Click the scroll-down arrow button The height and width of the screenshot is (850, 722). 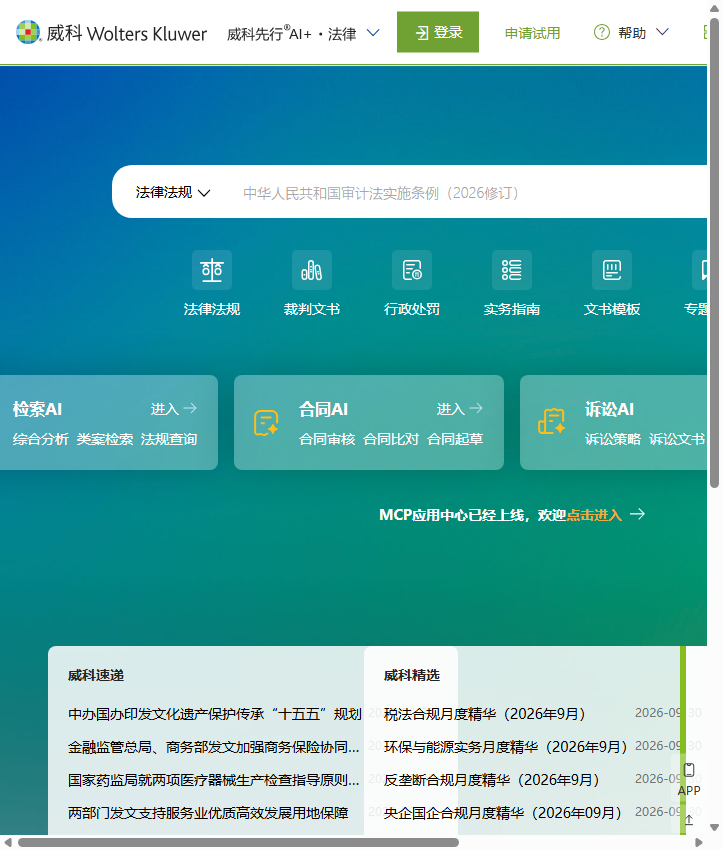click(x=715, y=827)
